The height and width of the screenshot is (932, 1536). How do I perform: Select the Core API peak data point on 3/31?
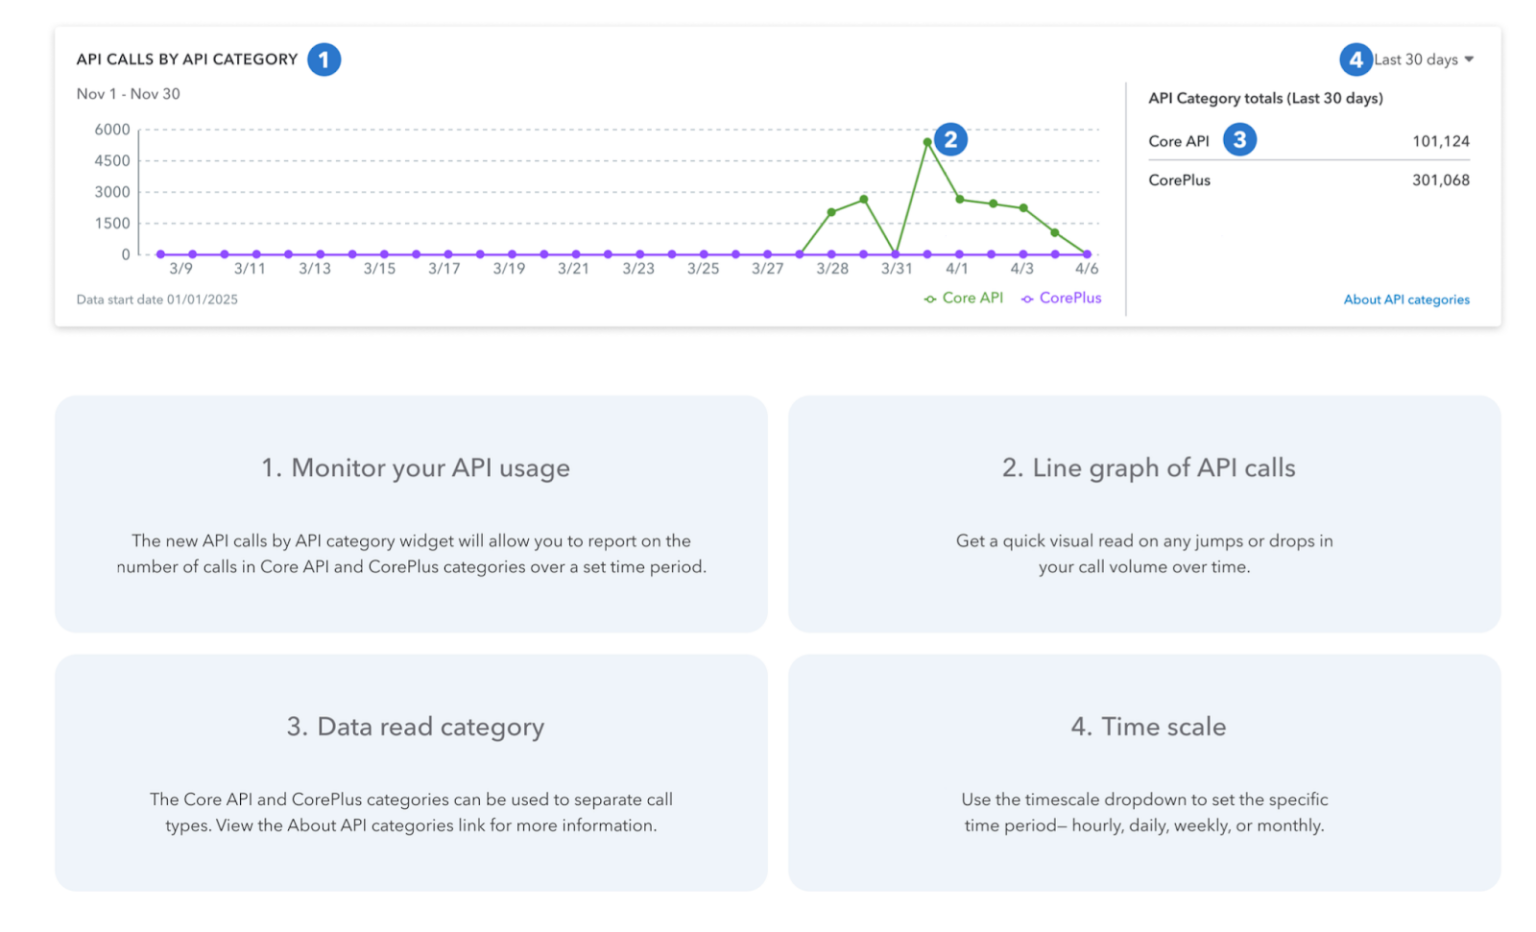927,143
